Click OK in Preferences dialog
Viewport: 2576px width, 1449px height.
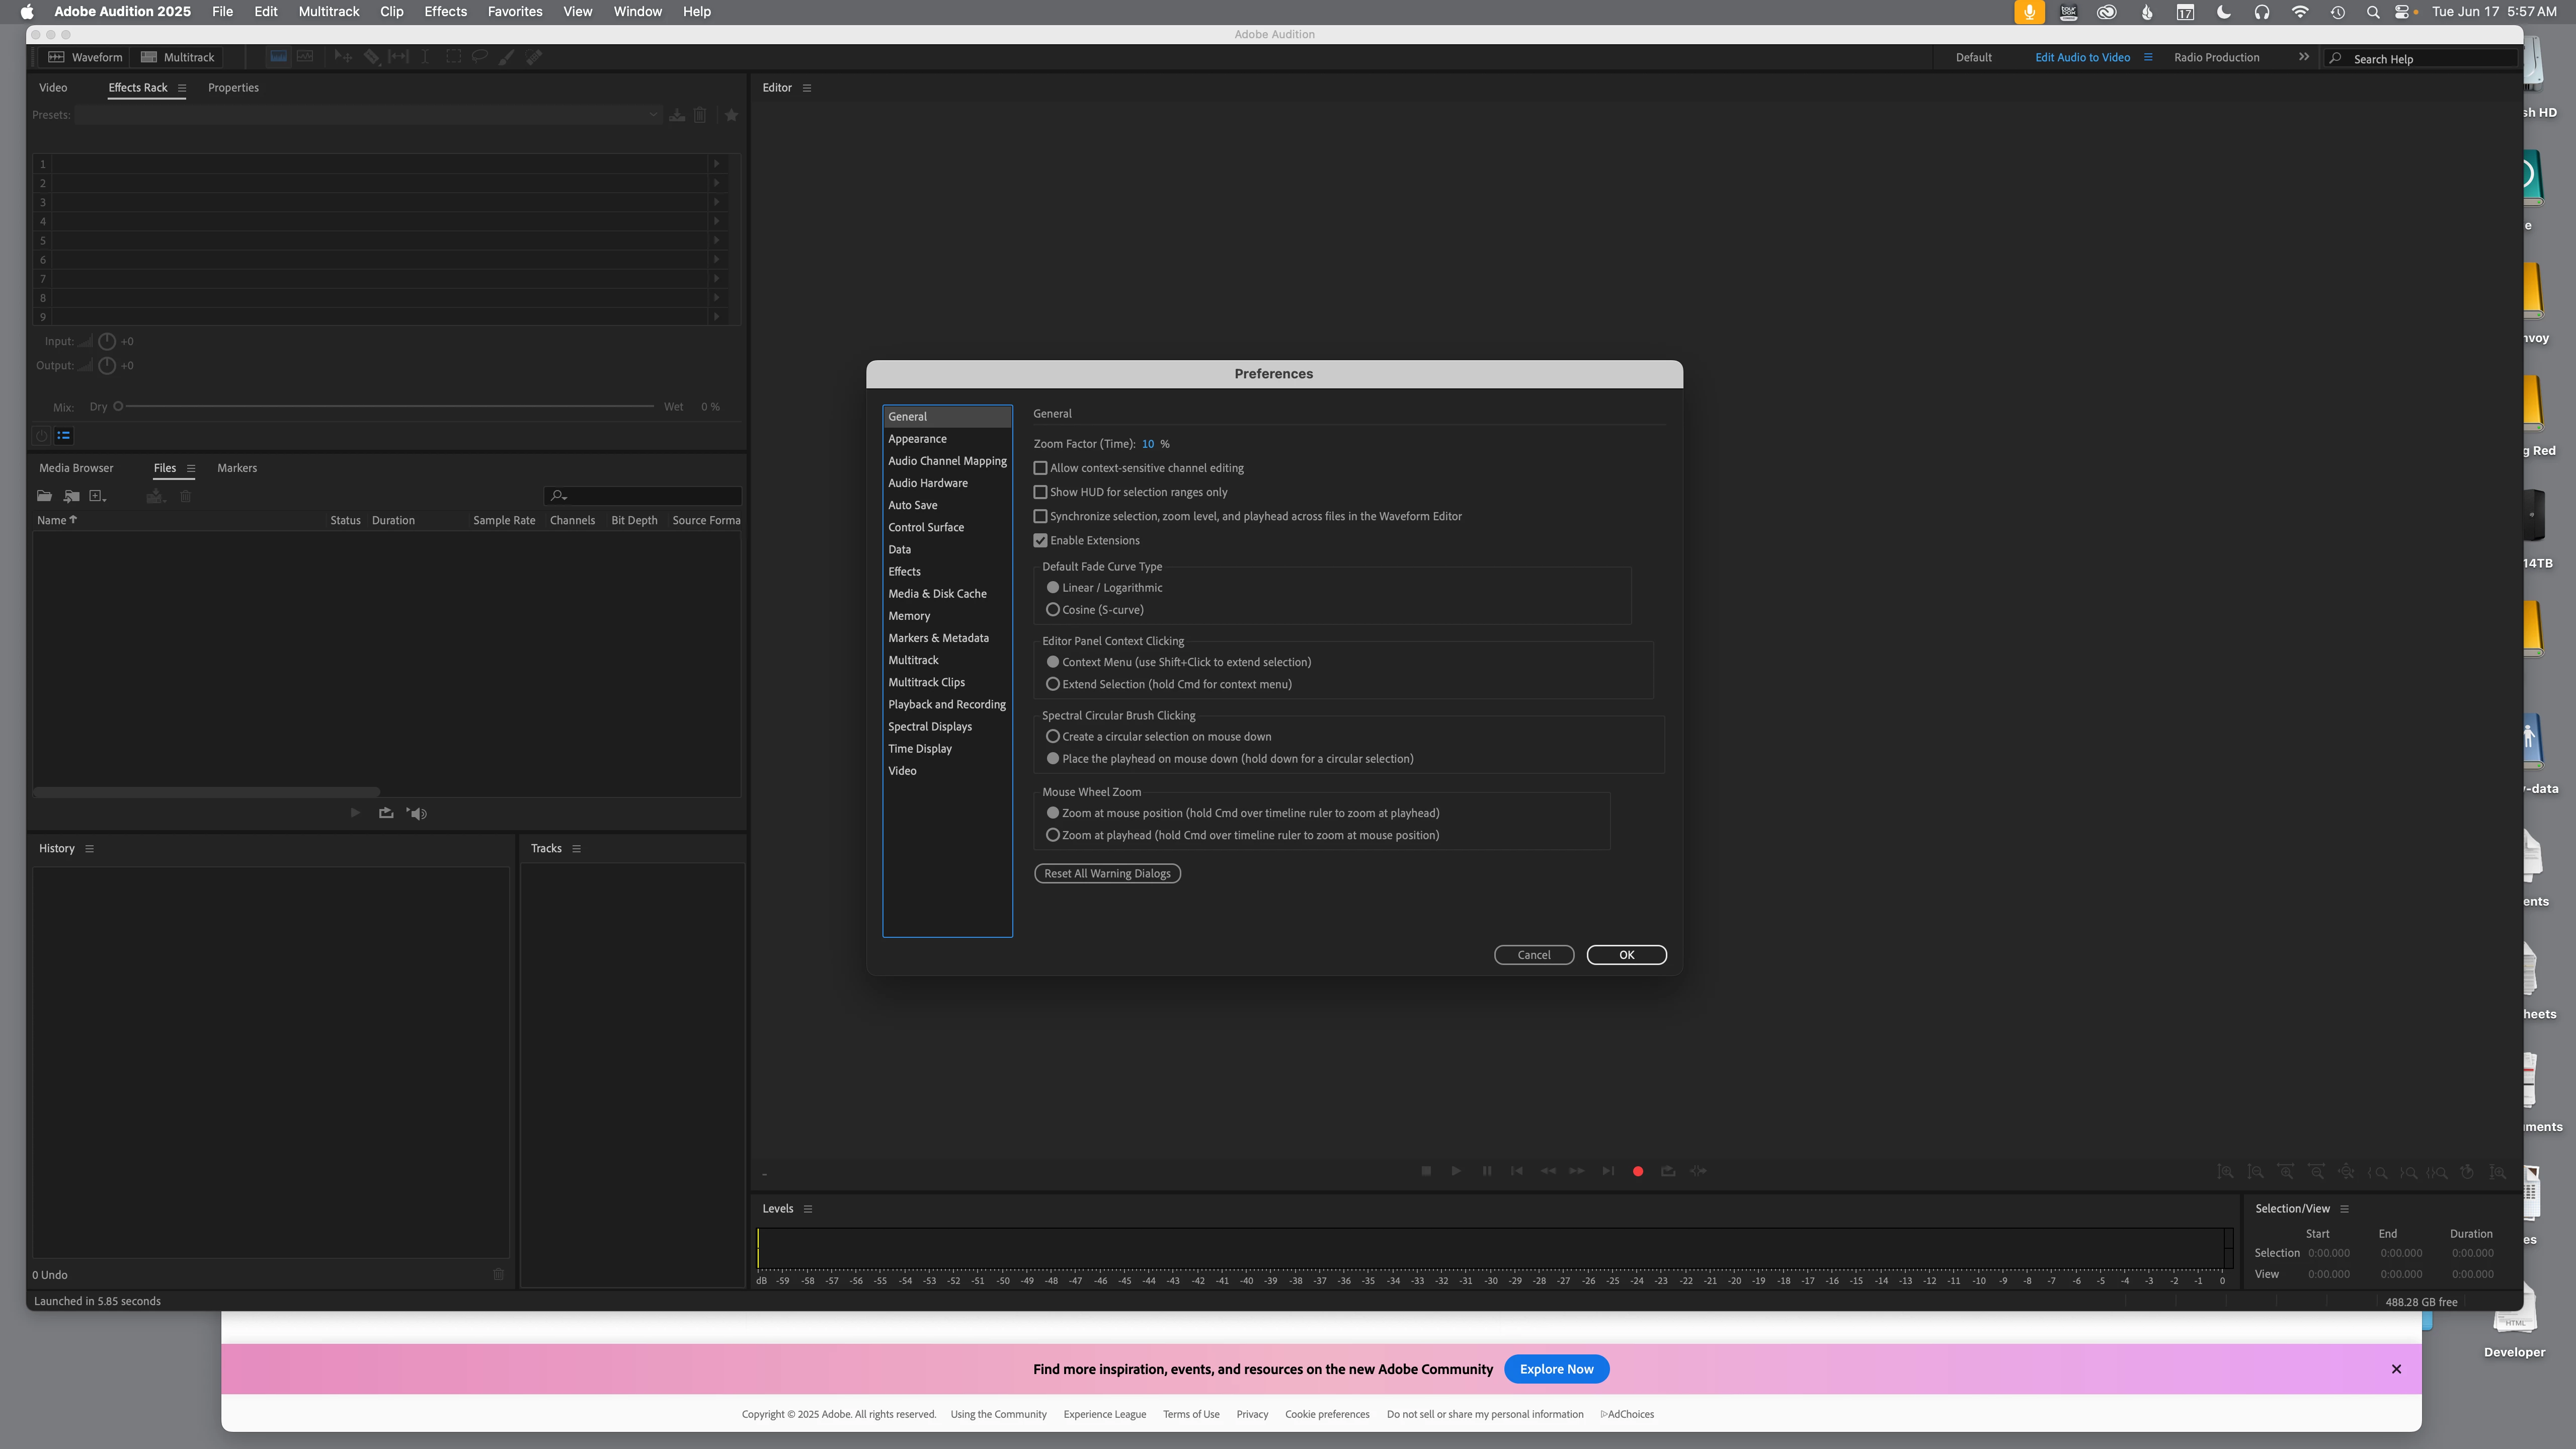click(x=1626, y=955)
